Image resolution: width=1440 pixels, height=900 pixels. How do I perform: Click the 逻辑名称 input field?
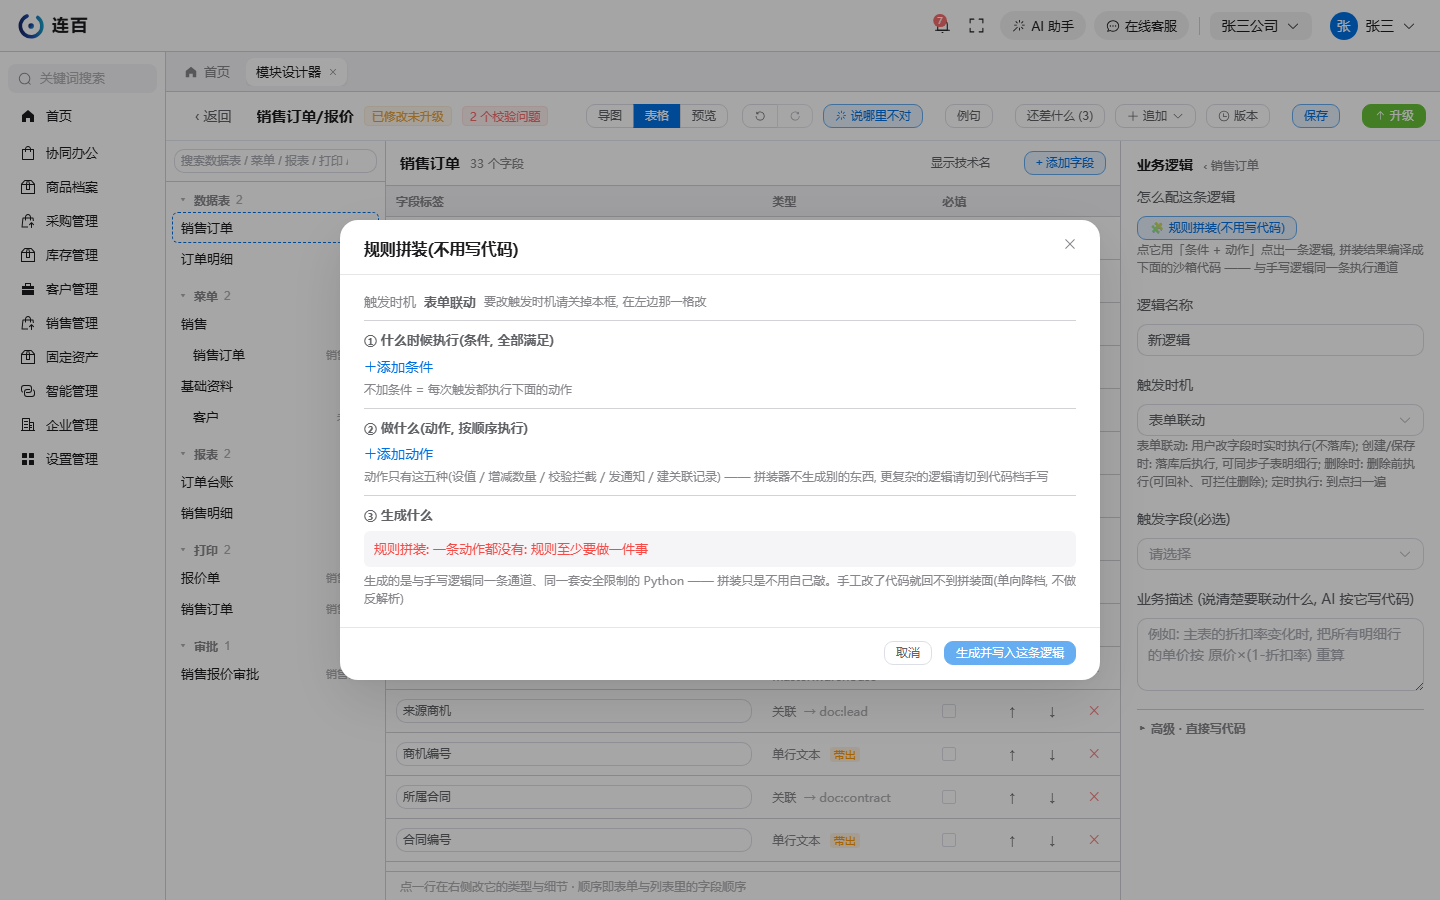(x=1280, y=340)
